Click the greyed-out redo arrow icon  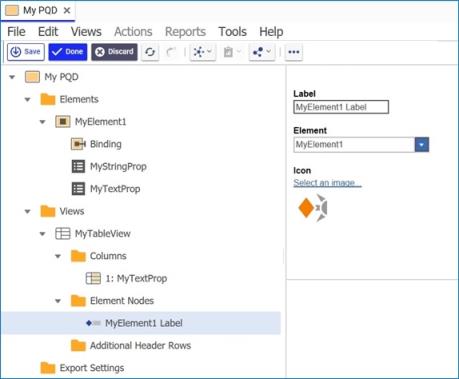tap(171, 52)
